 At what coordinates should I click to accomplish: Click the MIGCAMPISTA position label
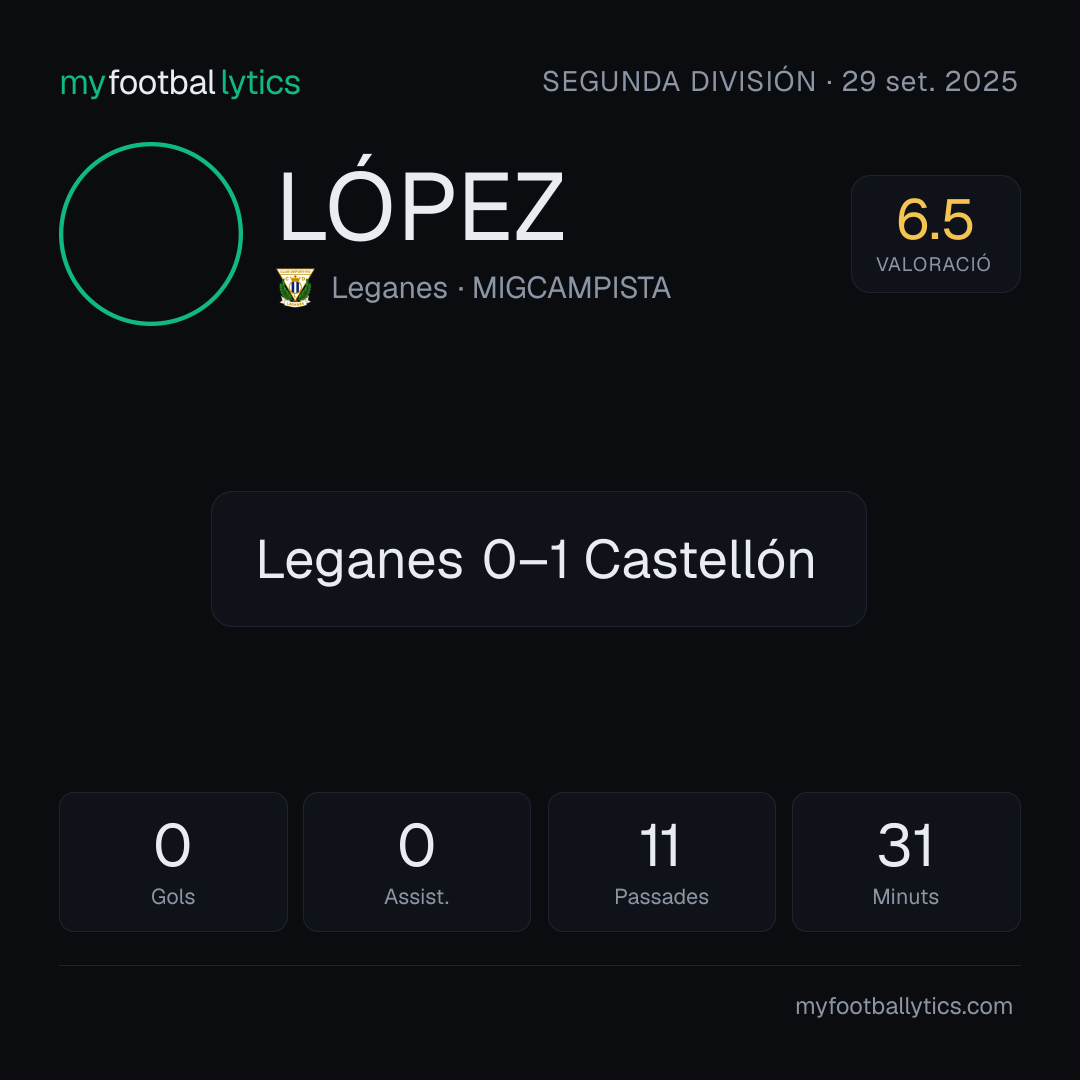pyautogui.click(x=572, y=288)
